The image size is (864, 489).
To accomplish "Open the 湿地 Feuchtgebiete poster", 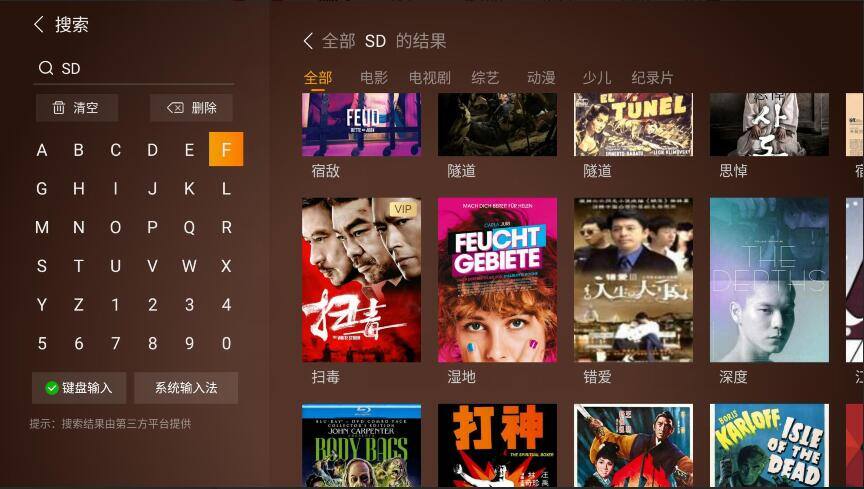I will [498, 280].
